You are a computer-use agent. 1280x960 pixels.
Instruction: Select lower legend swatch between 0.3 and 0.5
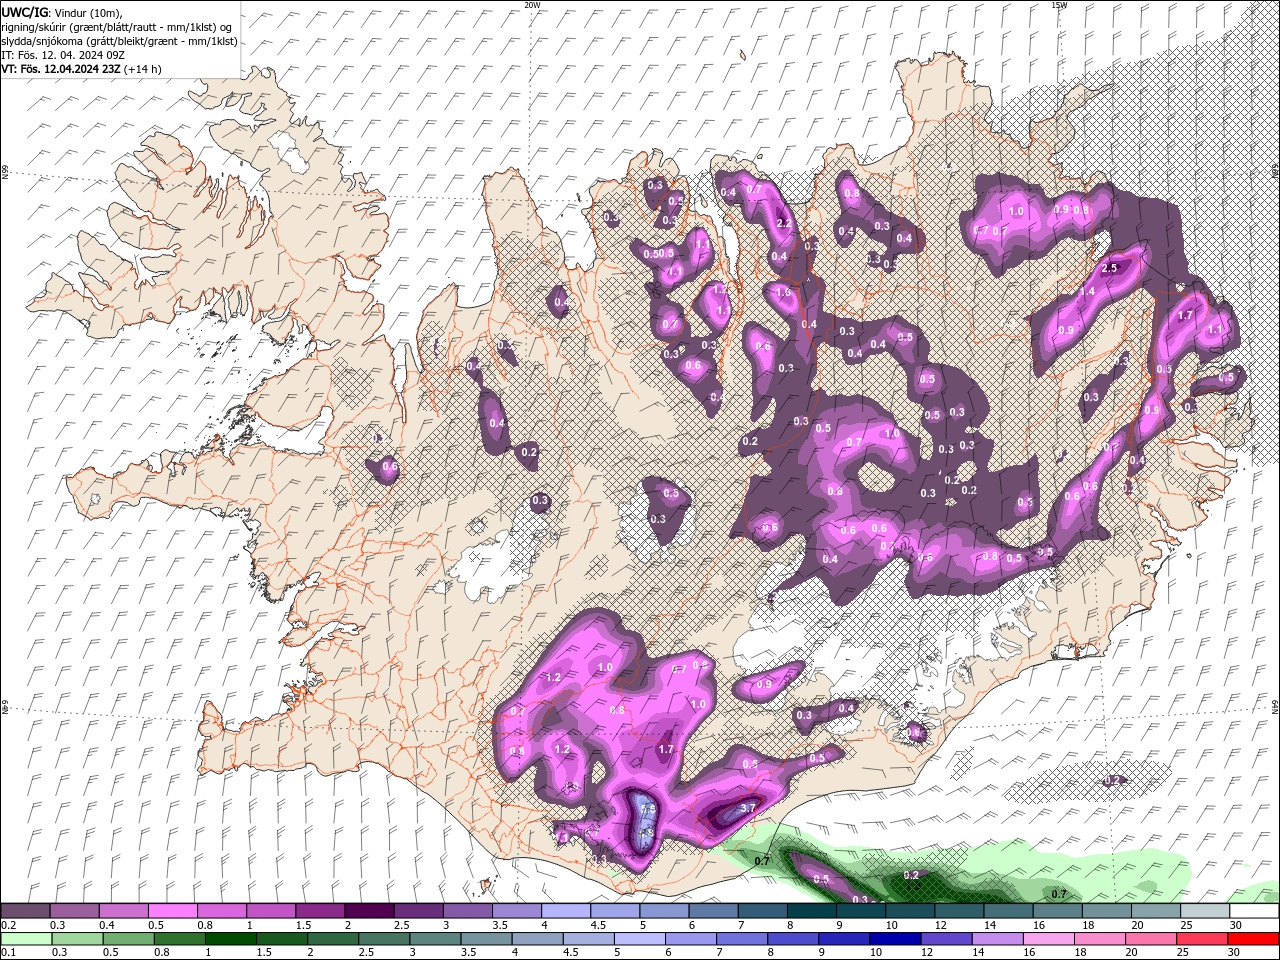77,939
